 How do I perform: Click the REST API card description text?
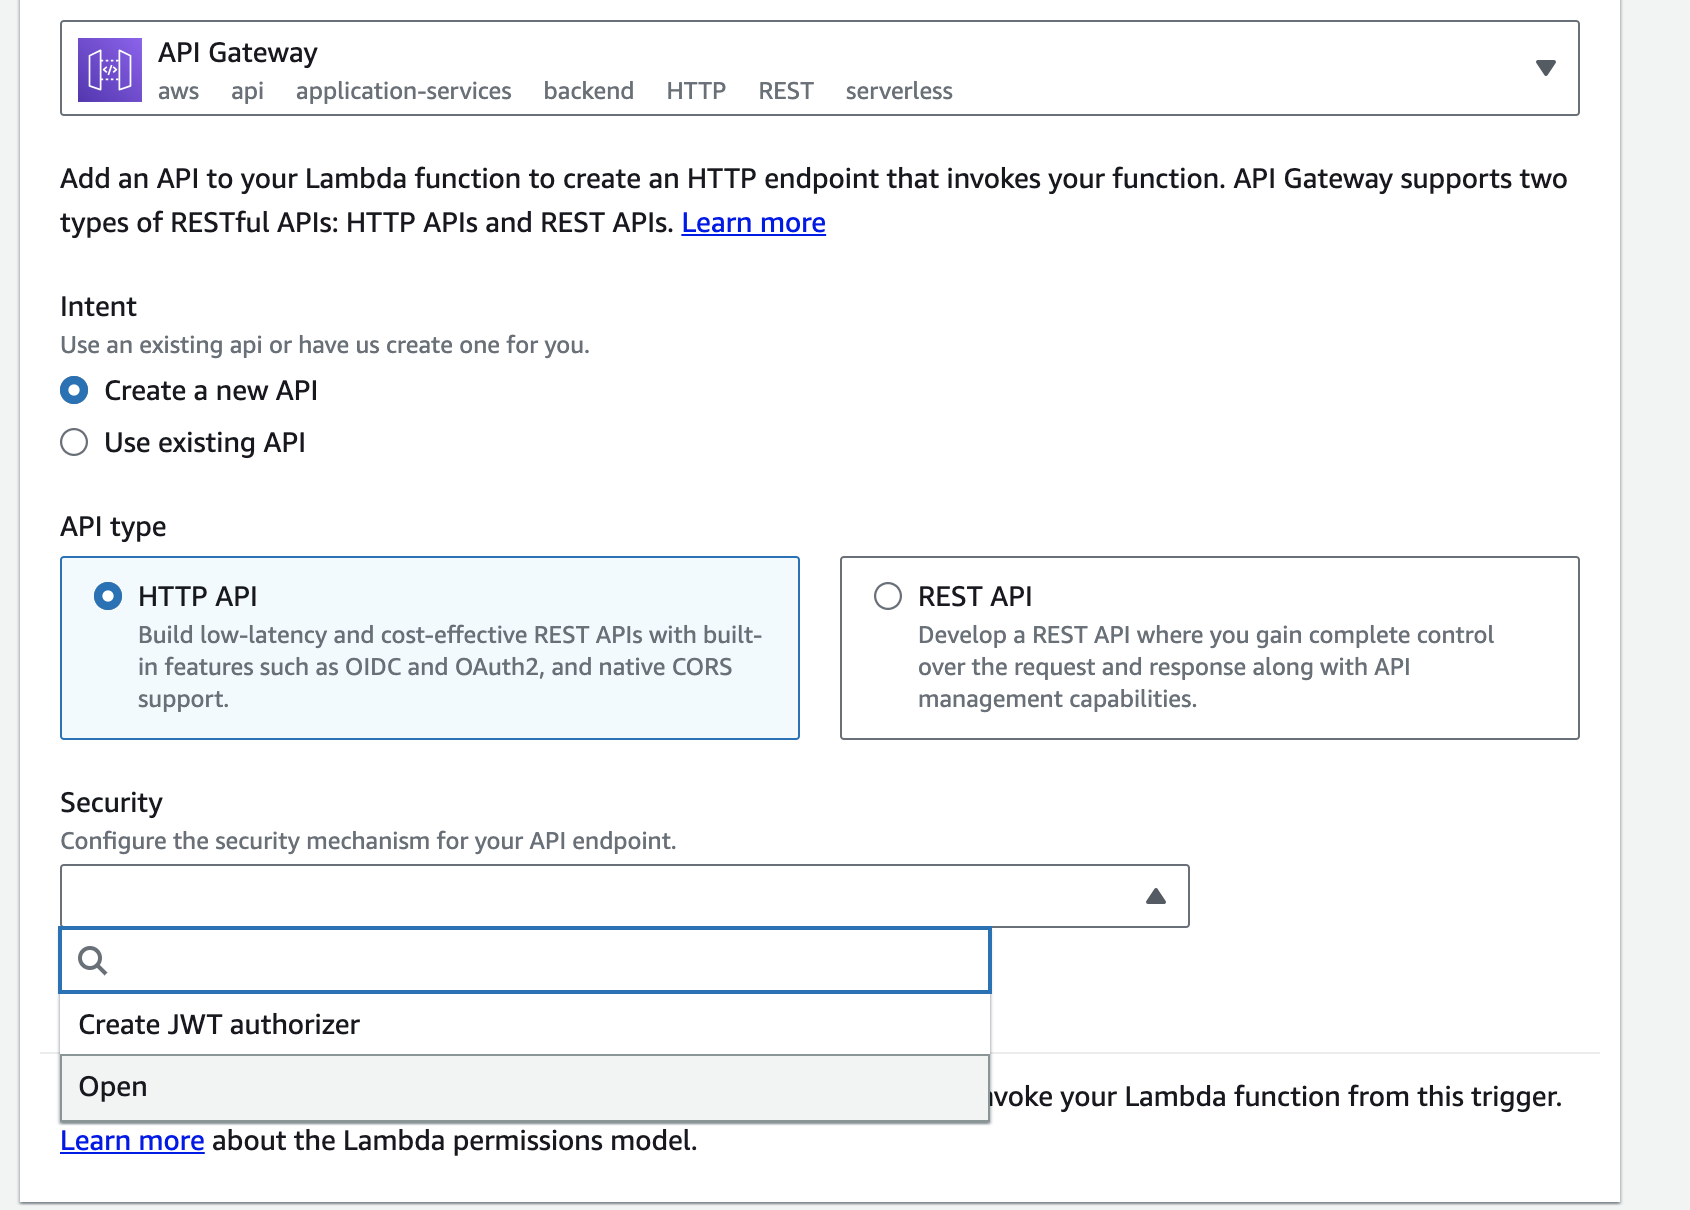point(1206,667)
